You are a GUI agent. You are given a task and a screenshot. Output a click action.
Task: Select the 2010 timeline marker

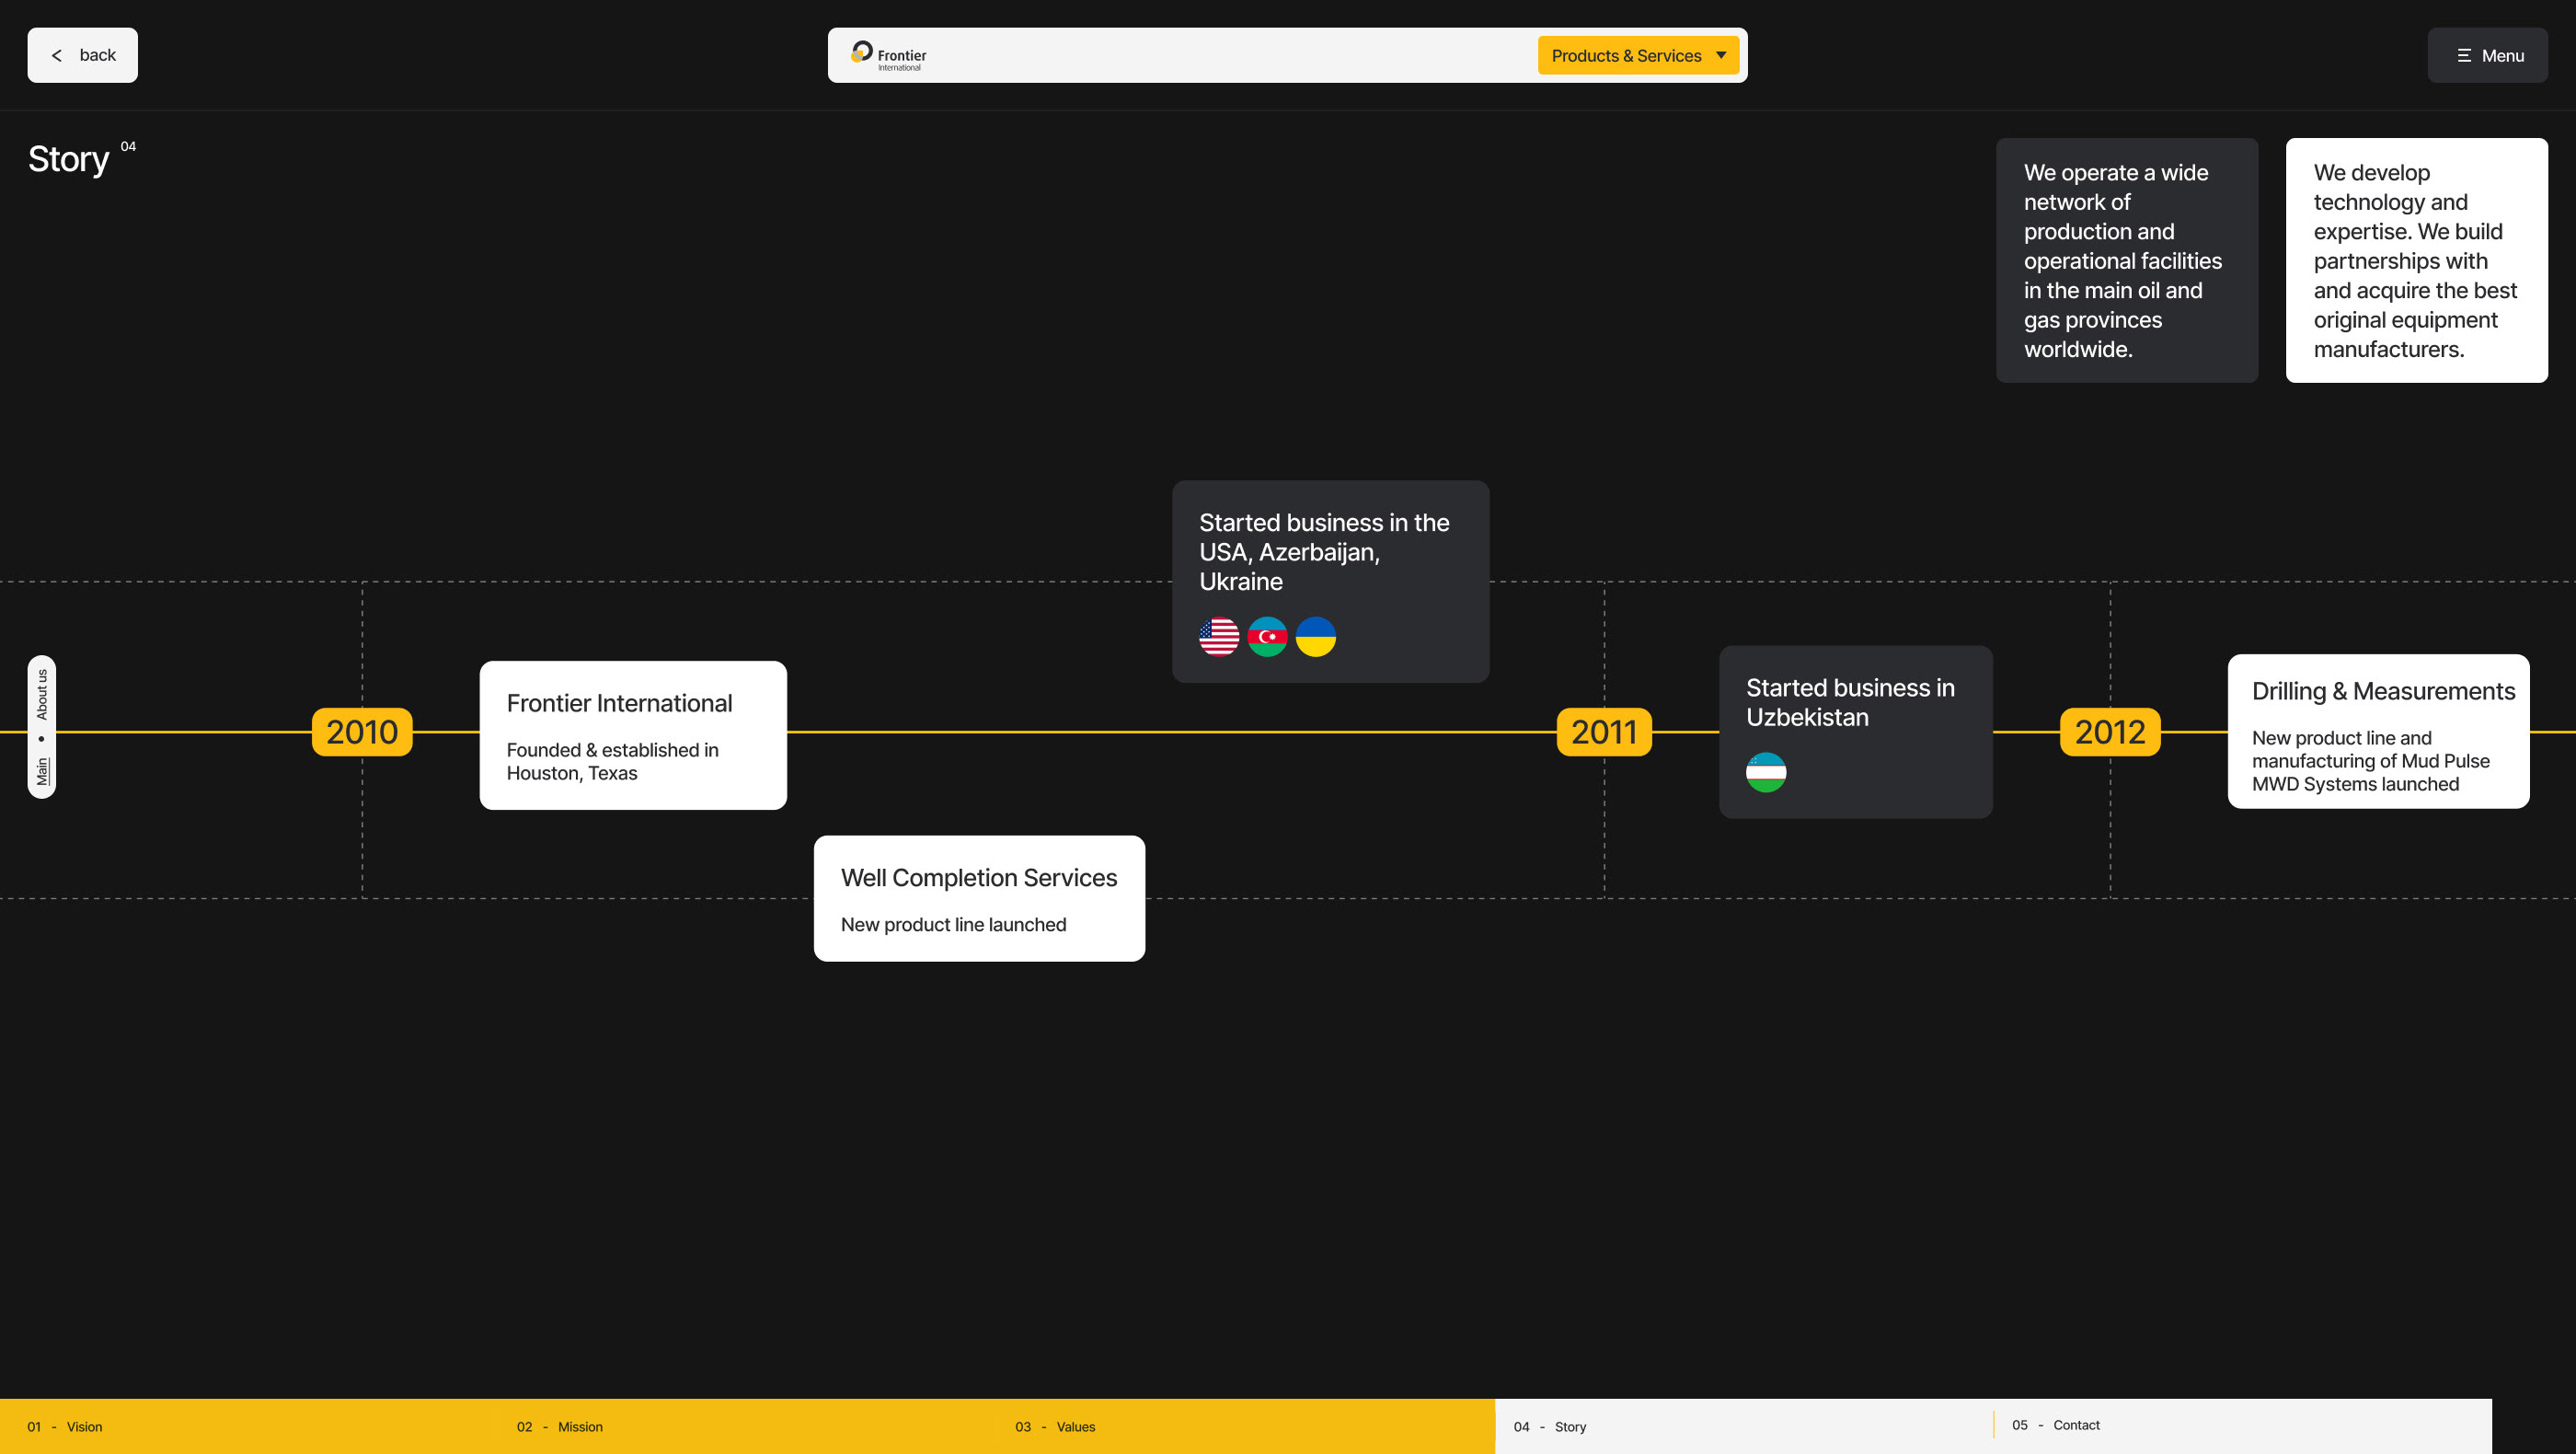362,732
